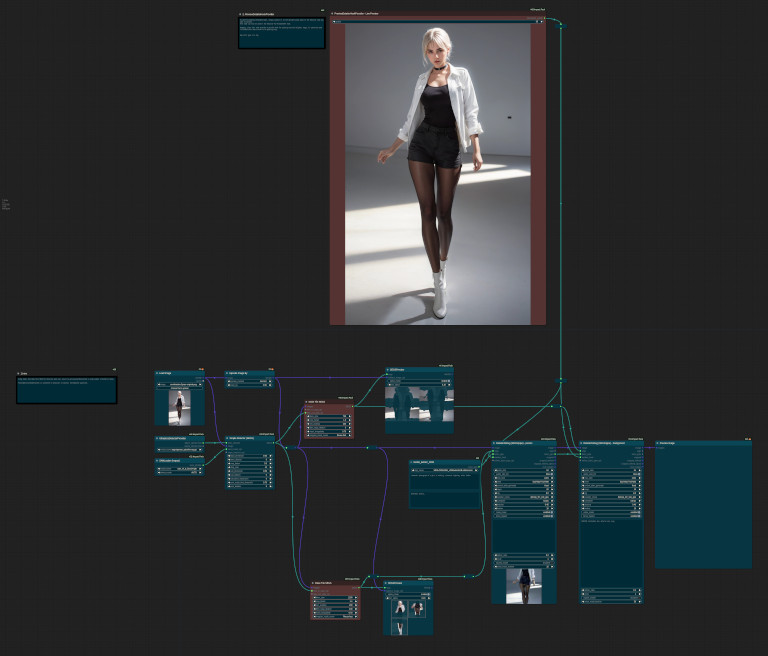
Task: Open the model_name dropdown in UltralyticsDetectorProvider
Action: click(179, 451)
